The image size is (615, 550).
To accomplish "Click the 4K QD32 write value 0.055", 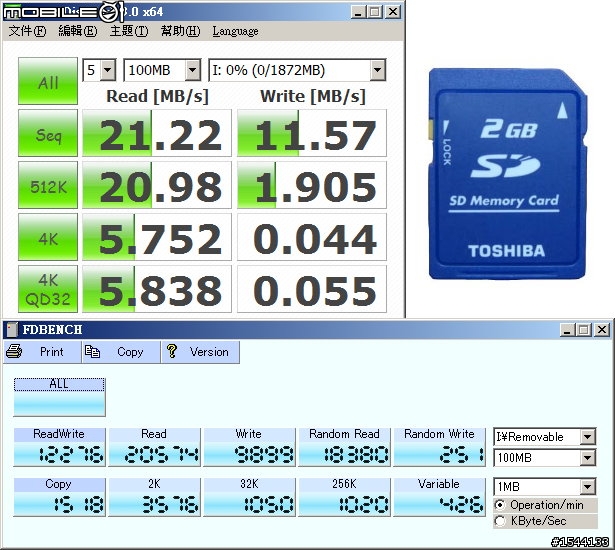I will click(x=312, y=289).
